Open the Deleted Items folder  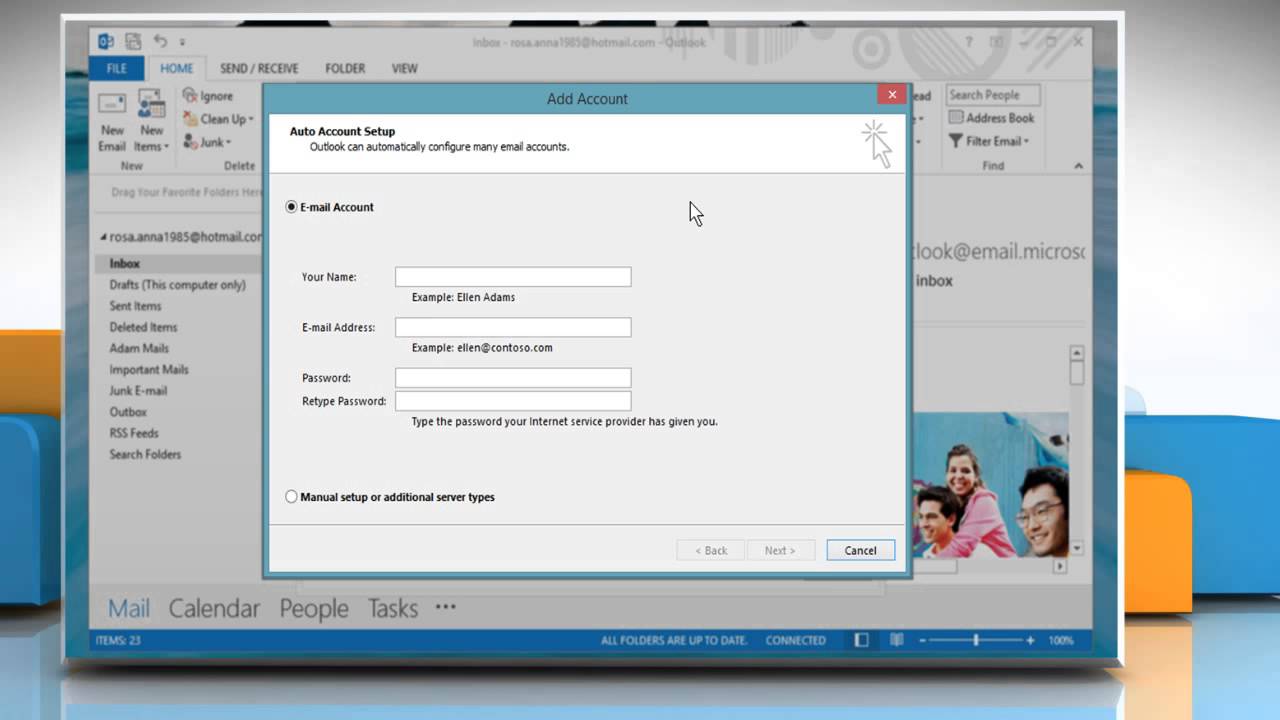(x=143, y=327)
